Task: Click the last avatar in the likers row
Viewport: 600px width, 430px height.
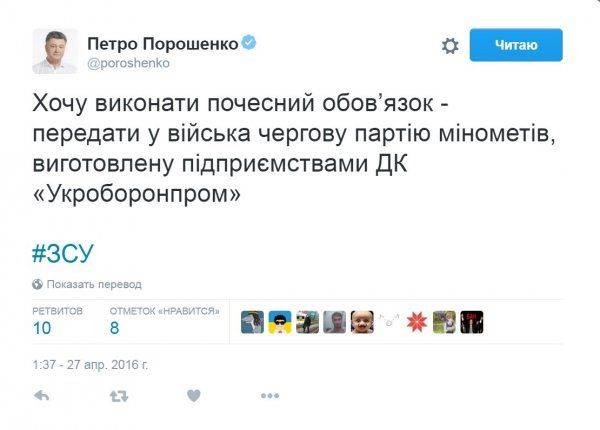Action: 472,321
